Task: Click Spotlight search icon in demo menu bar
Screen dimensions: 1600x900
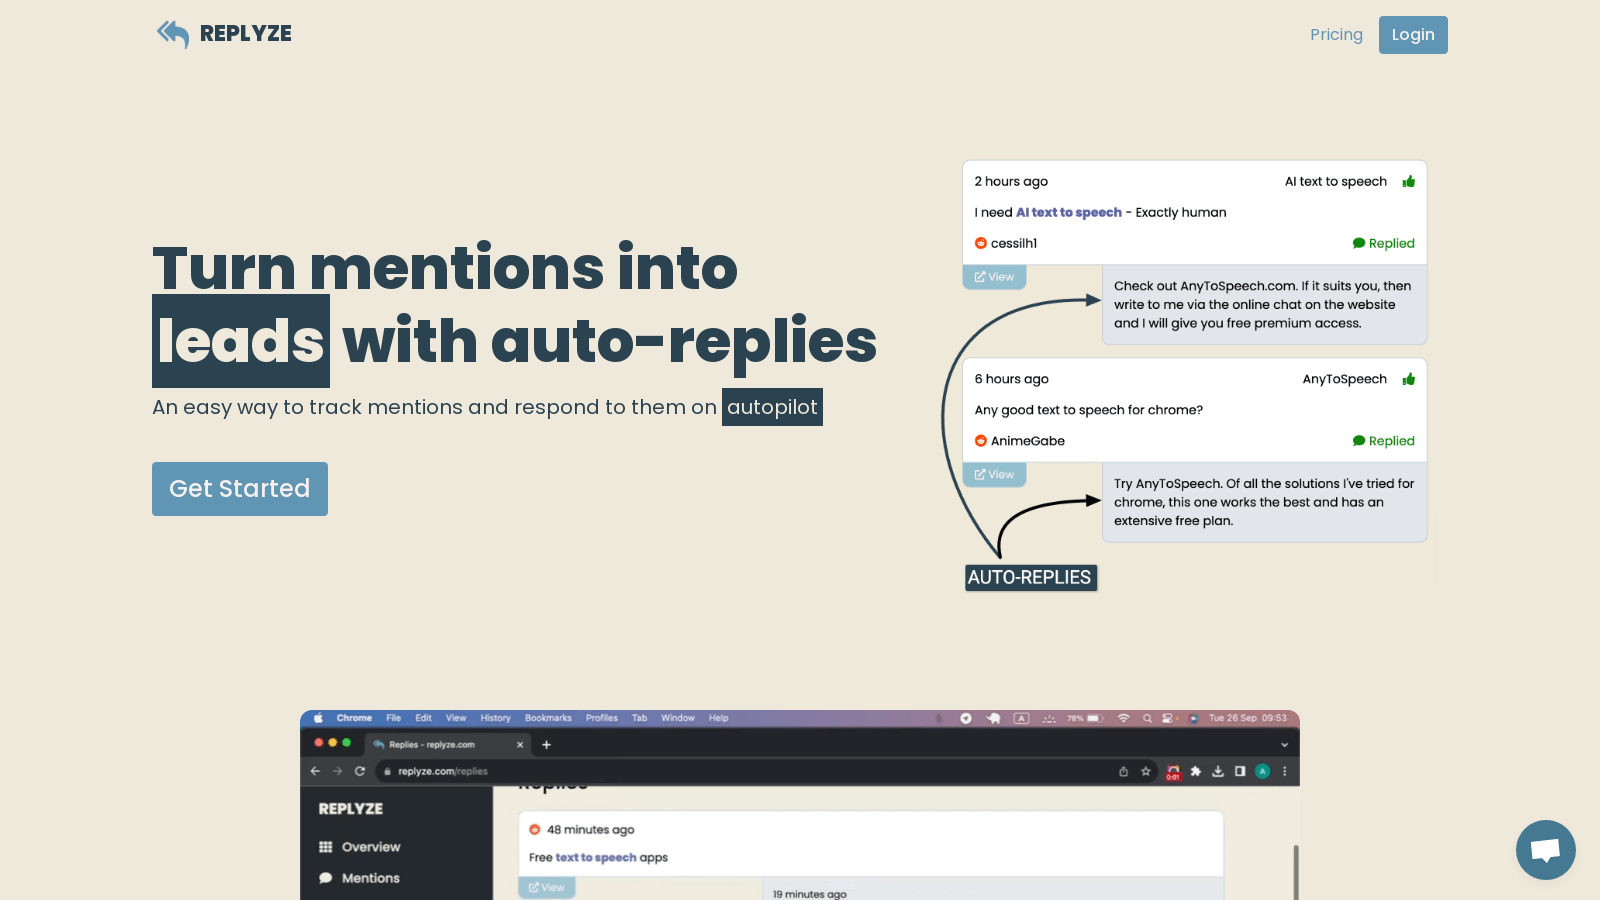Action: [1147, 718]
